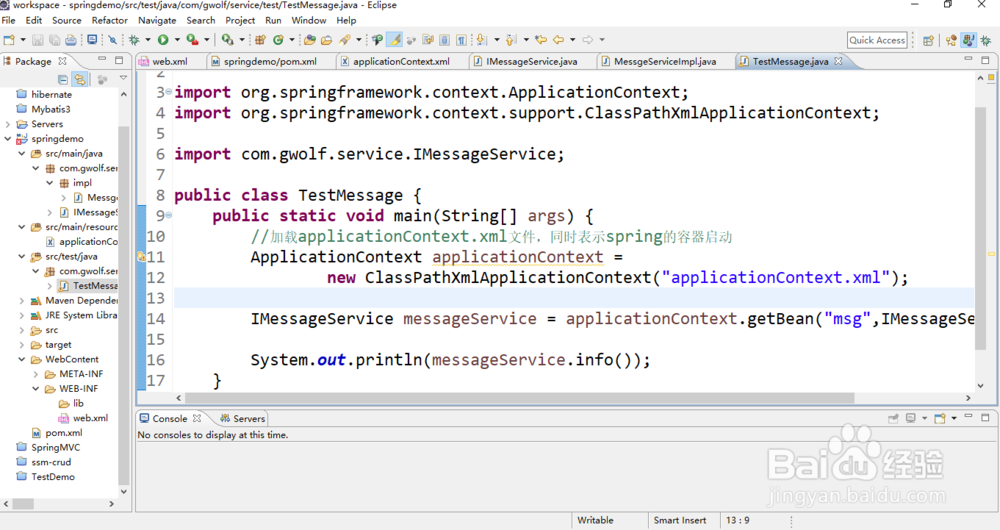
Task: Toggle Show Whitespace Characters pilcrow
Action: (x=461, y=40)
